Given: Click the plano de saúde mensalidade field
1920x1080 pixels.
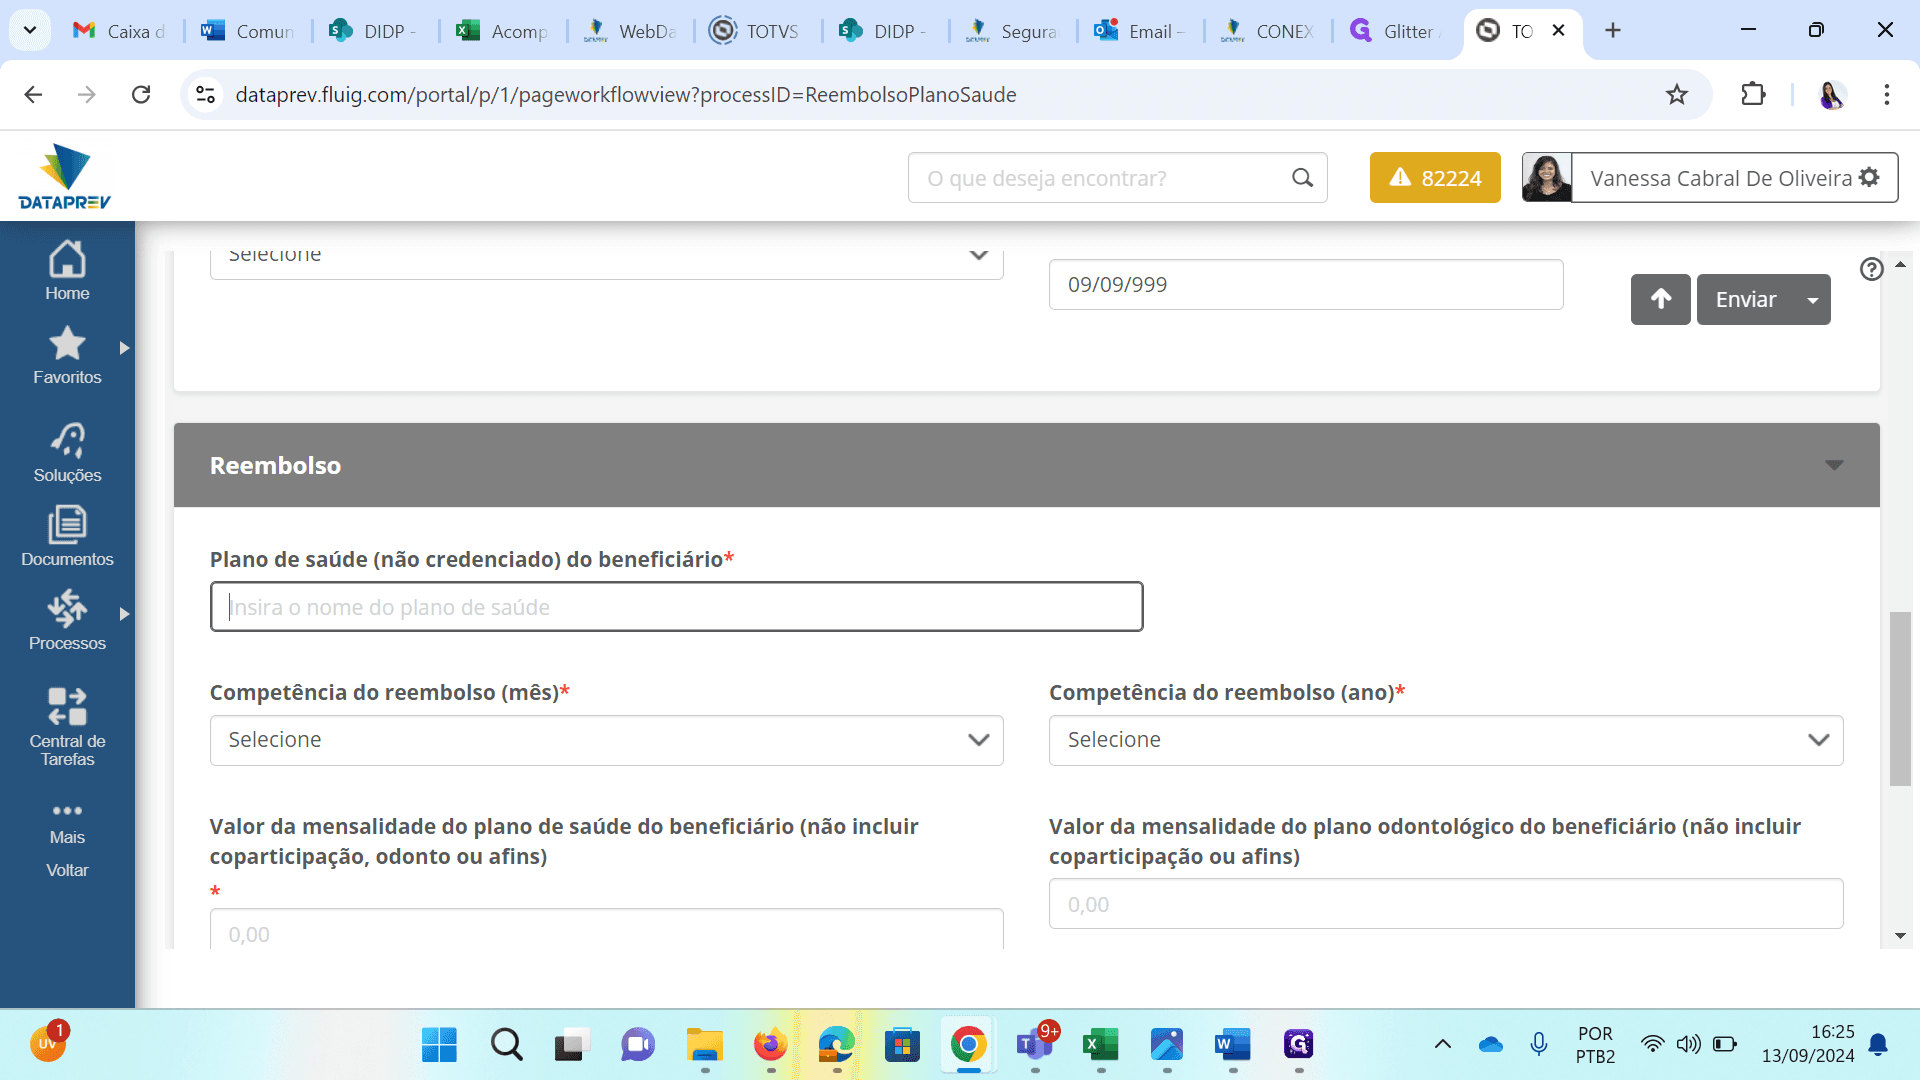Looking at the screenshot, I should click(606, 930).
